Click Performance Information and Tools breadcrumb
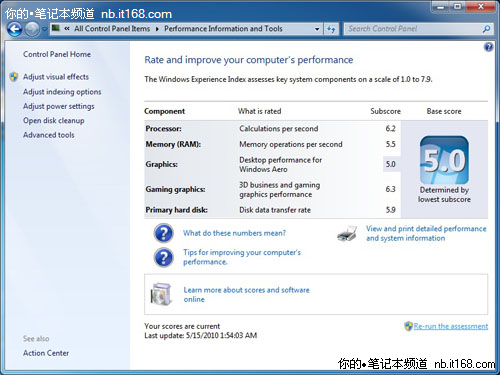Viewport: 500px width, 375px height. click(x=223, y=29)
